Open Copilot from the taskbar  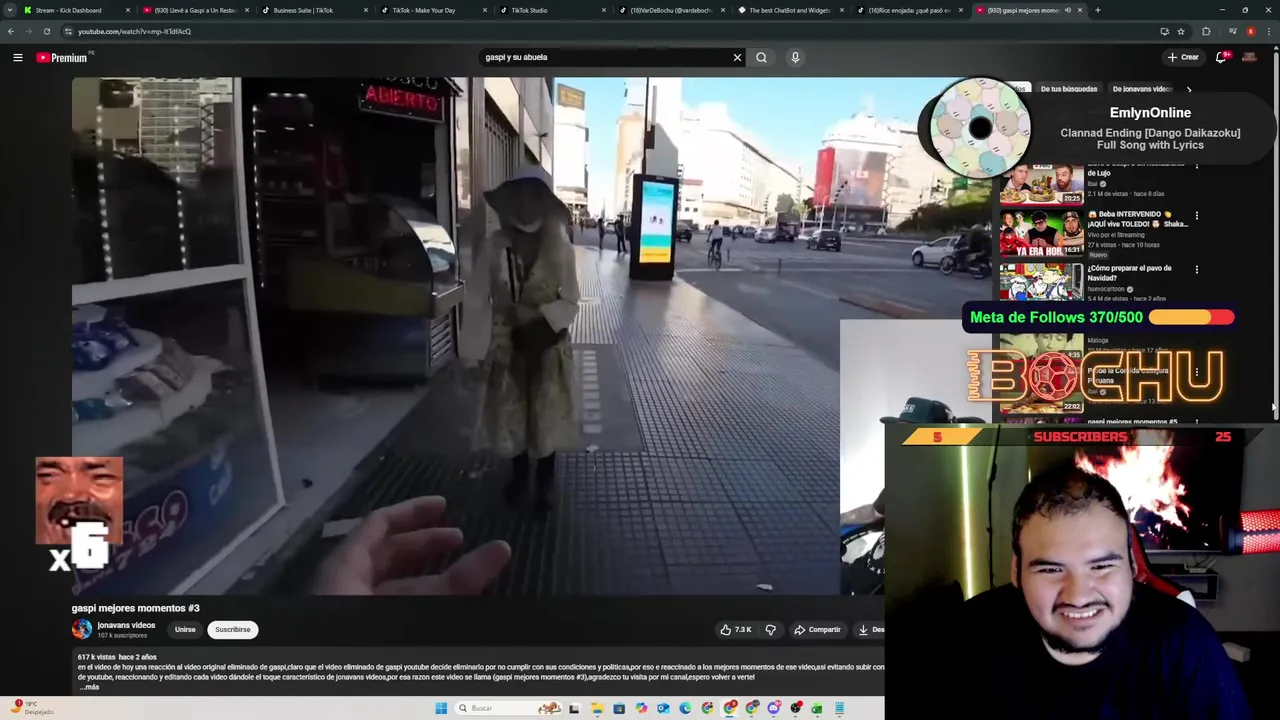point(641,708)
